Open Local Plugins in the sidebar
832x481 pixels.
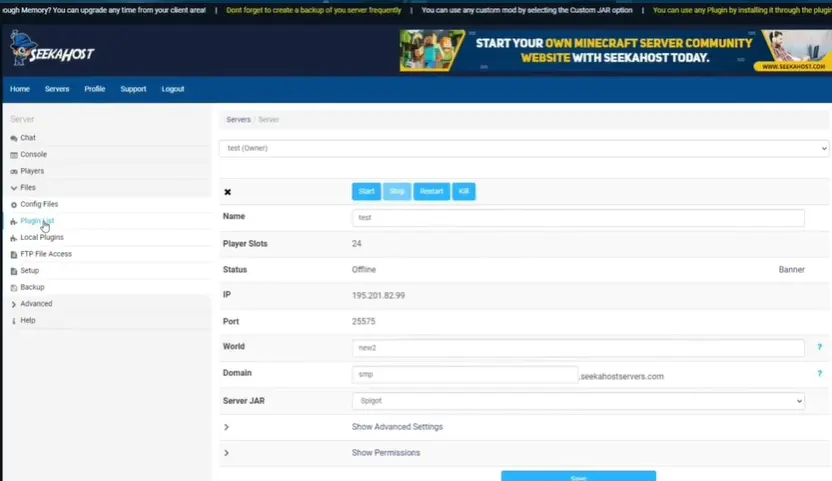point(42,237)
